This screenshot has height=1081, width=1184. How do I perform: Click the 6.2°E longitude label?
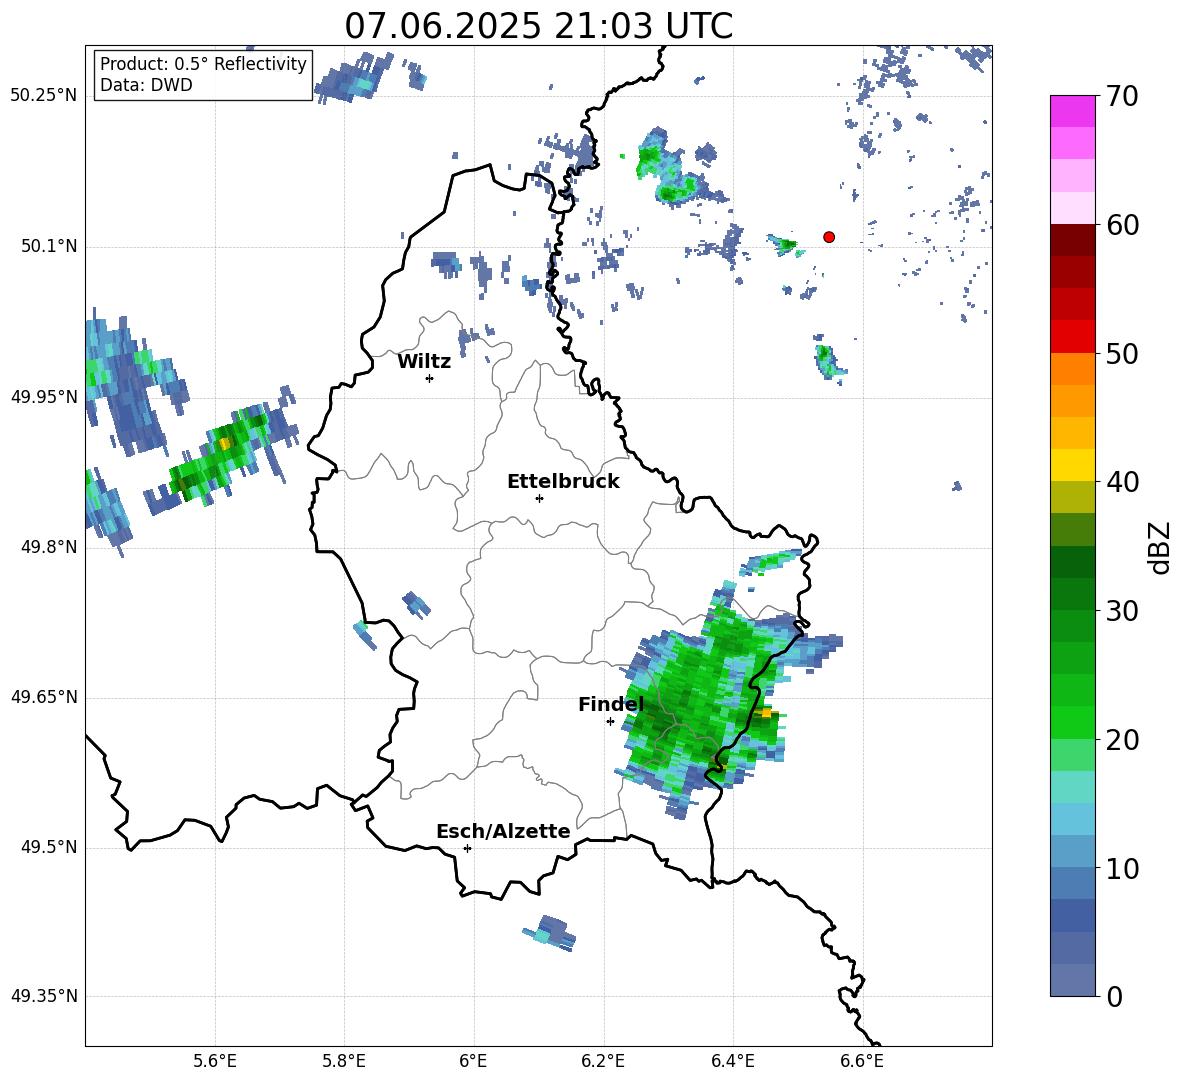pyautogui.click(x=603, y=1061)
